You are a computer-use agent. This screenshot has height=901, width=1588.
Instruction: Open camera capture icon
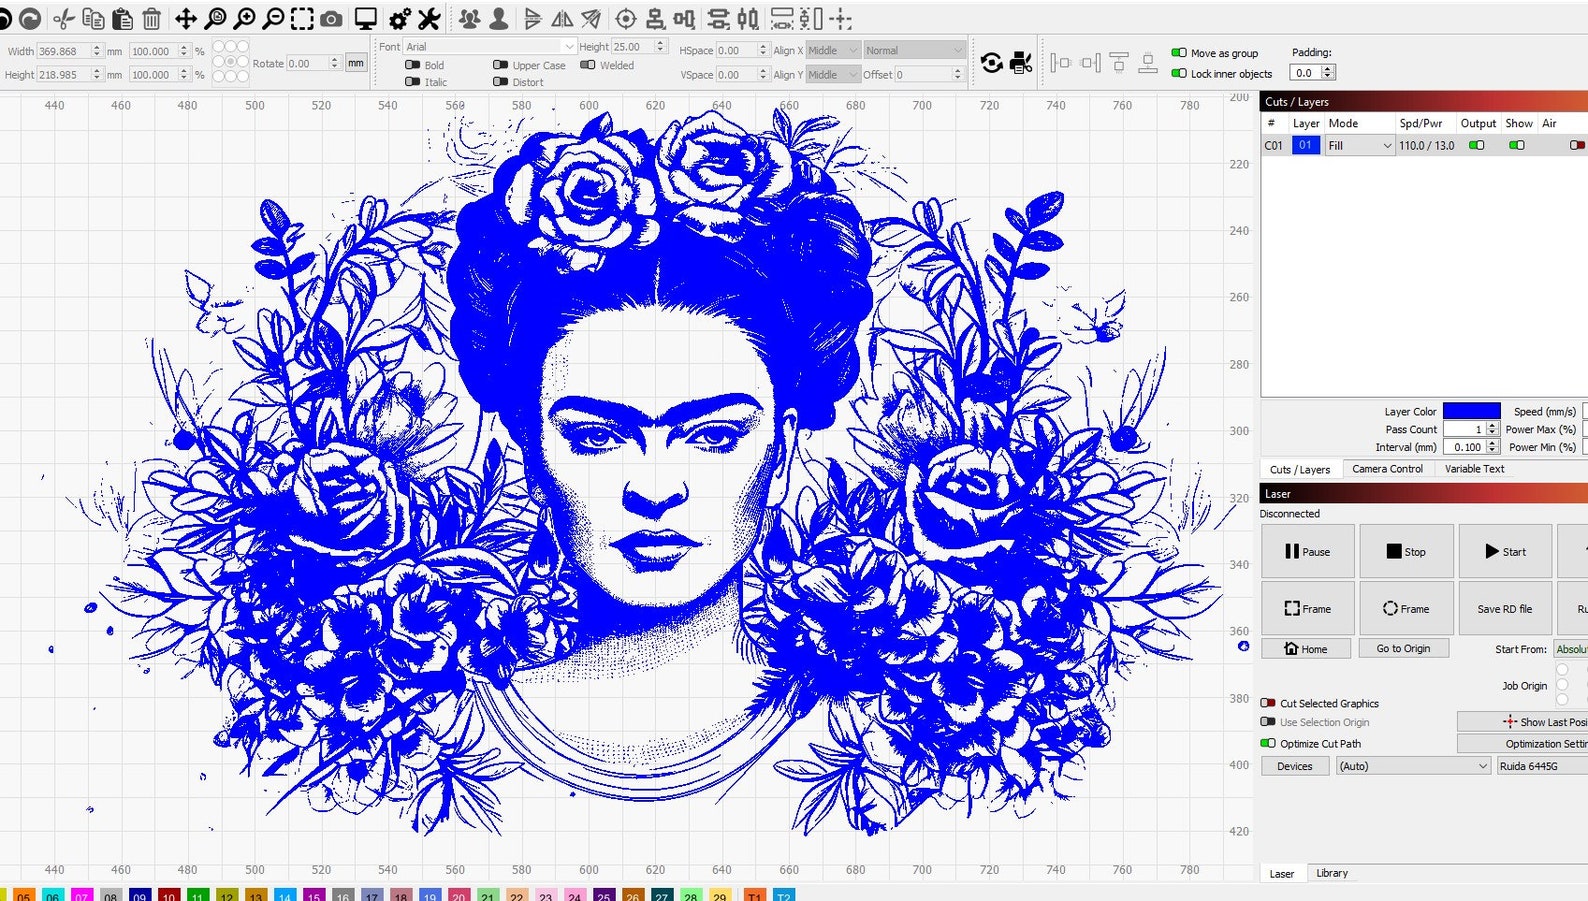[331, 18]
